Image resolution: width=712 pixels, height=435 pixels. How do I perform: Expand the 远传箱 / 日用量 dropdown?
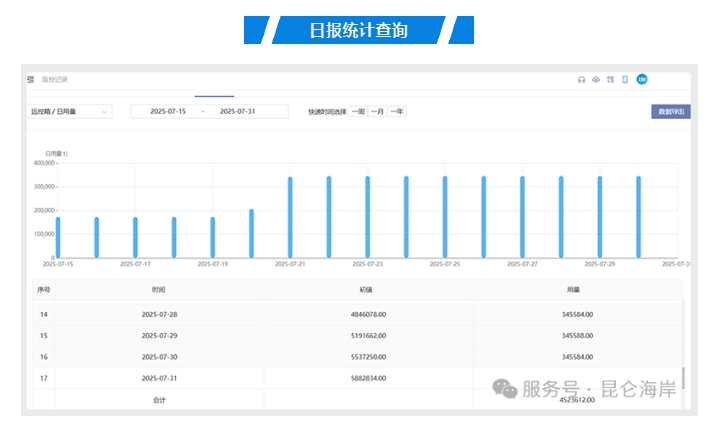(69, 112)
